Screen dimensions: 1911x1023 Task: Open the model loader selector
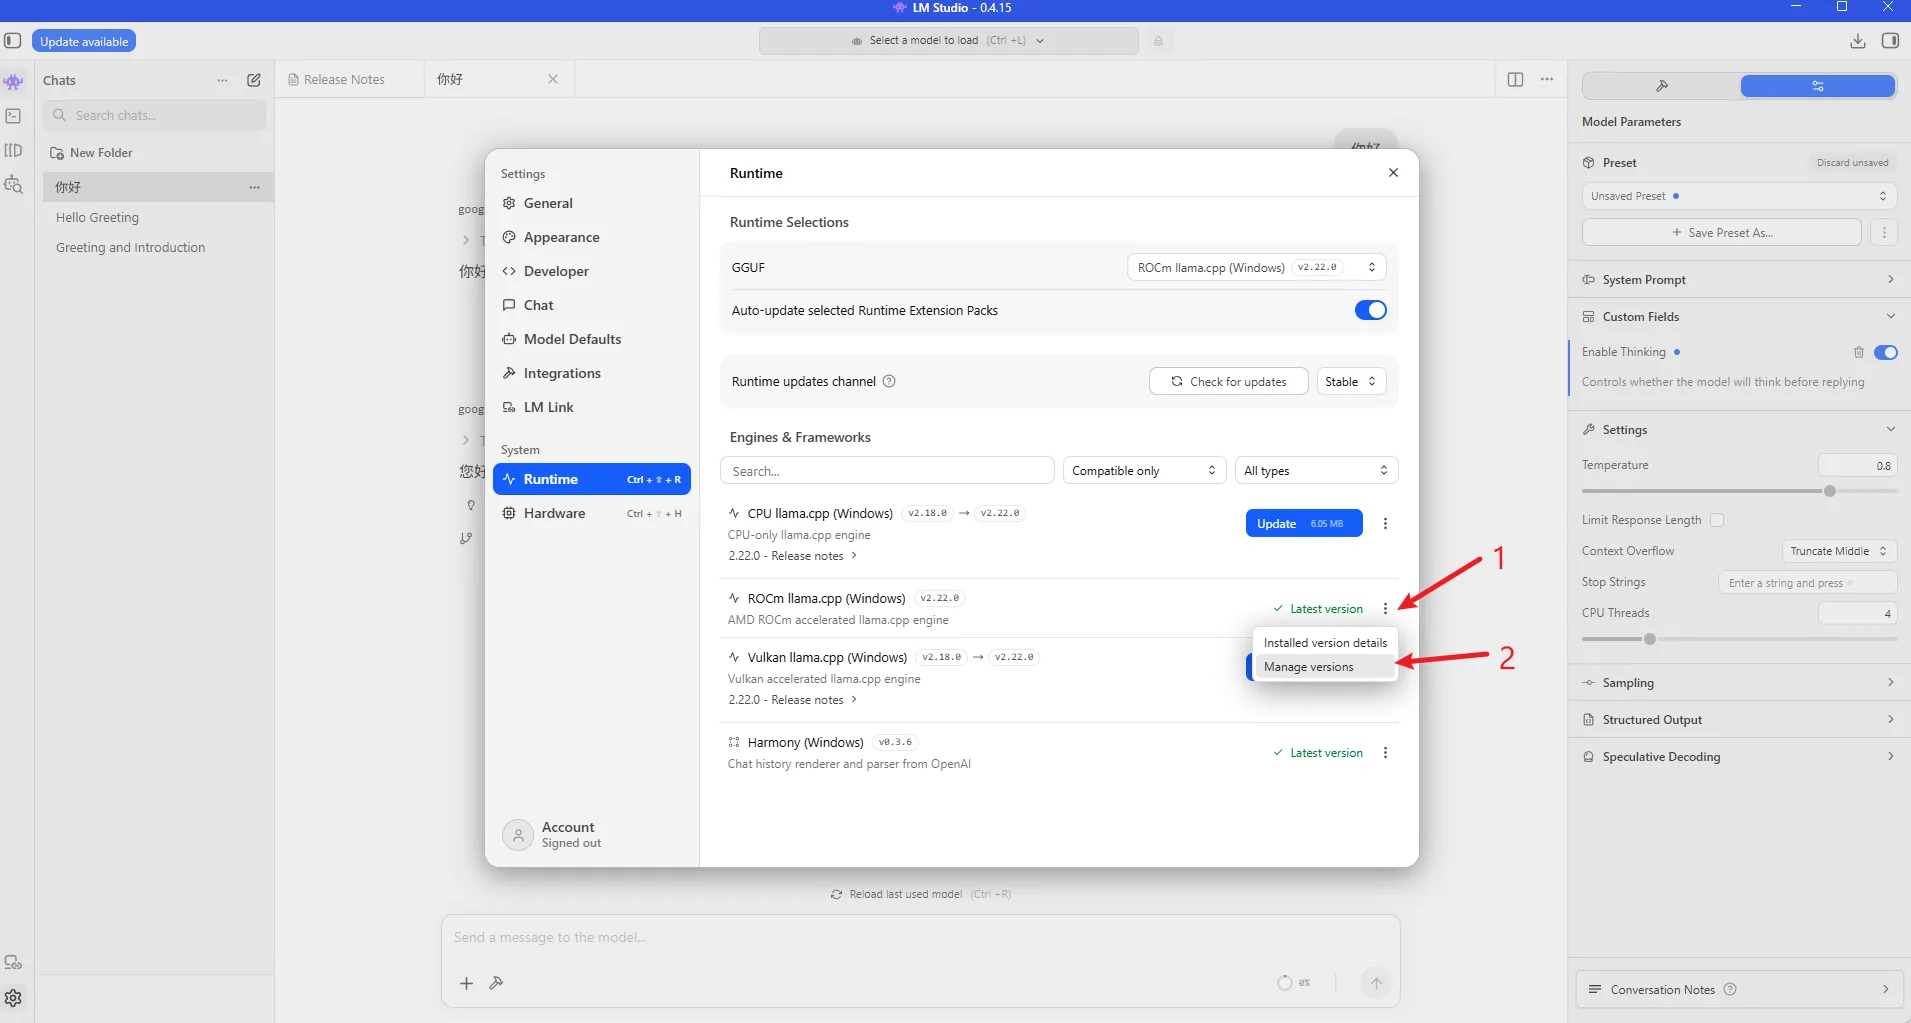[948, 41]
